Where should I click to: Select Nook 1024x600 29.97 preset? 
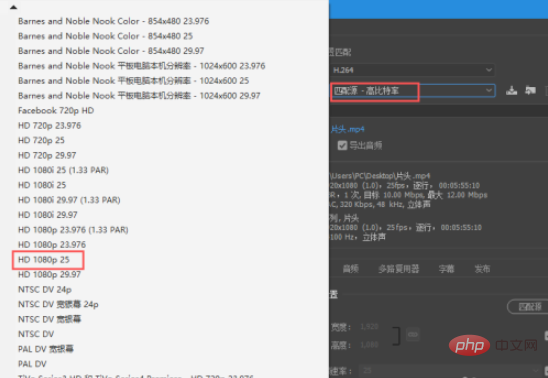pos(139,96)
